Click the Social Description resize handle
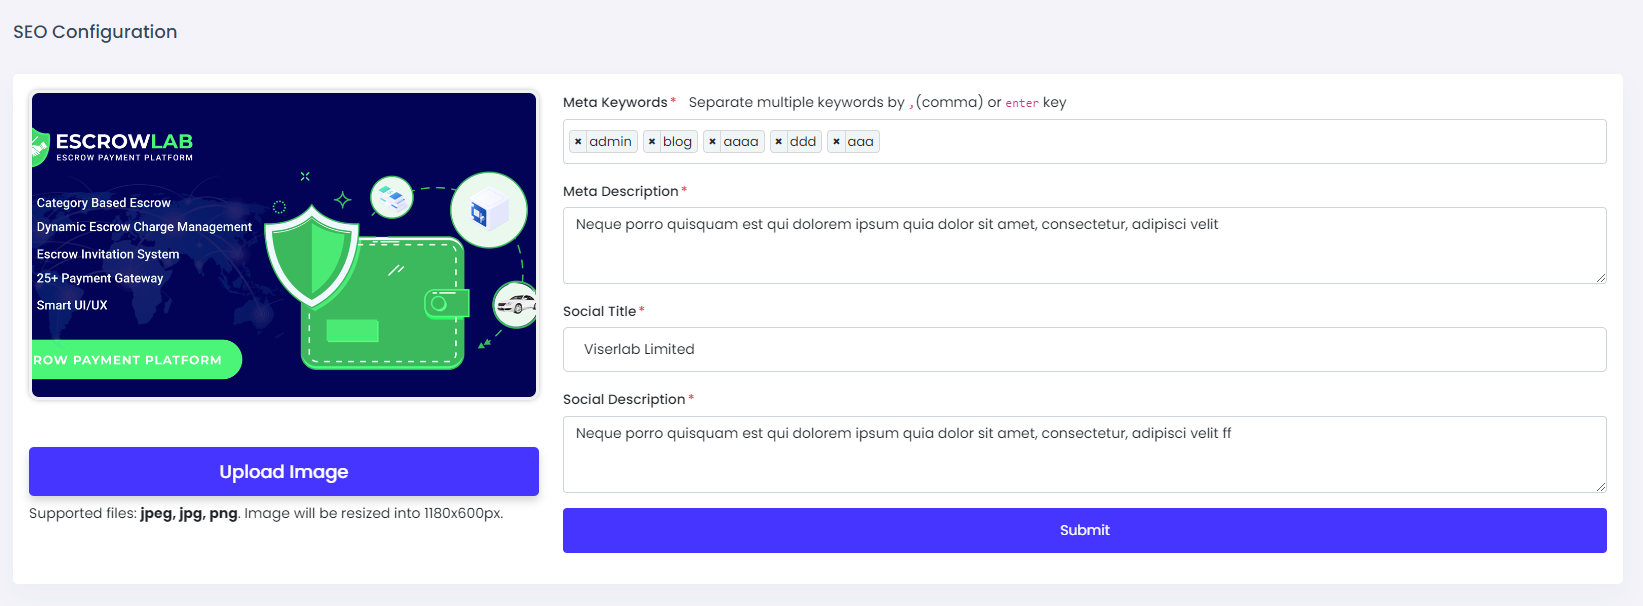This screenshot has width=1643, height=606. [1600, 486]
